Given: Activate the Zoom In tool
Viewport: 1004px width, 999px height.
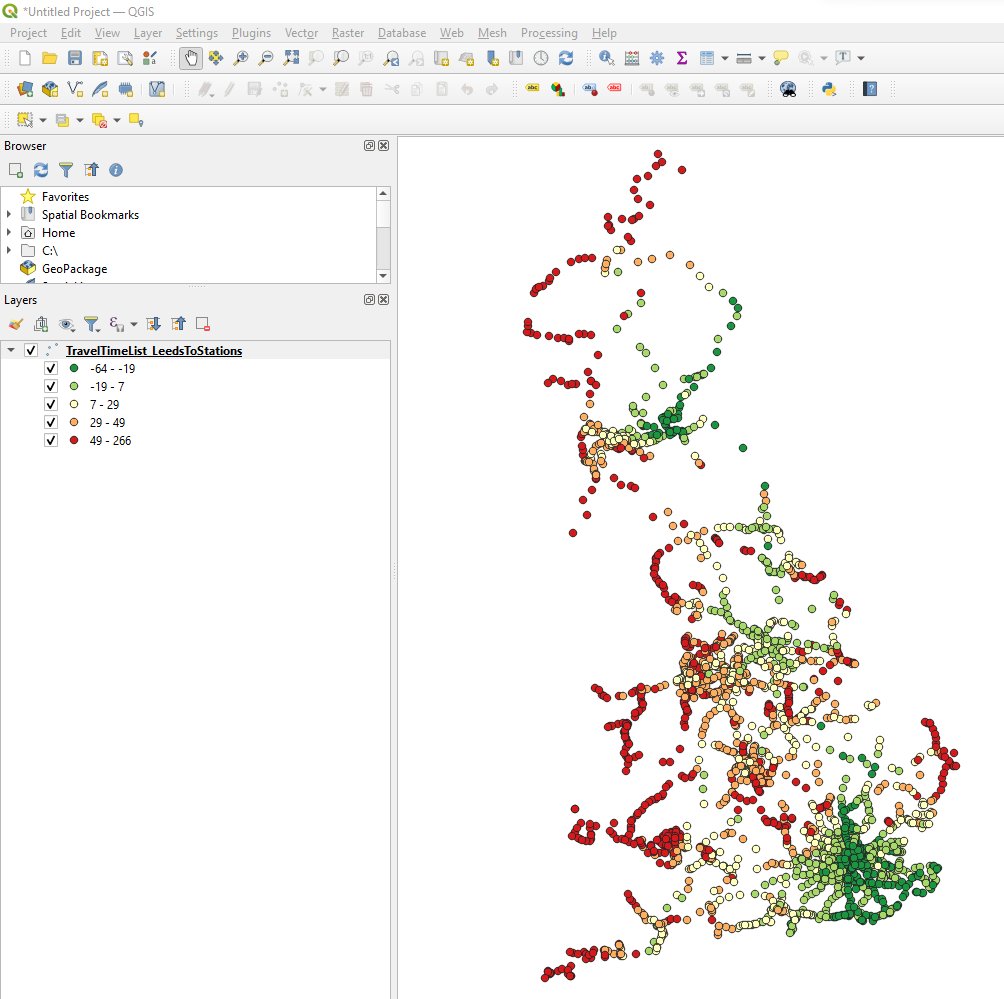Looking at the screenshot, I should click(x=240, y=58).
